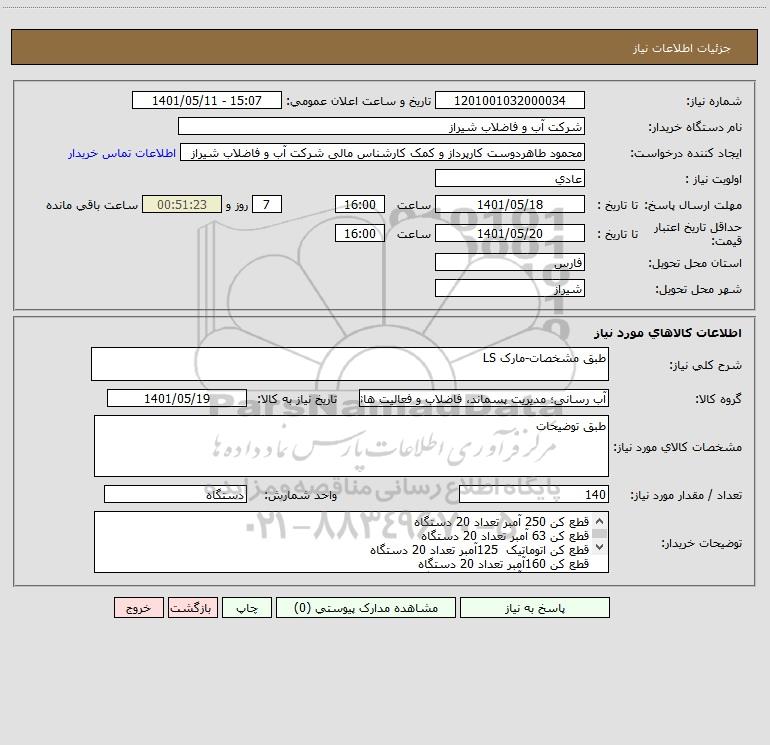Viewport: 770px width, 745px height.
Task: Select line 'قطع کن اتوماتیک 125آمپر'
Action: 479,550
